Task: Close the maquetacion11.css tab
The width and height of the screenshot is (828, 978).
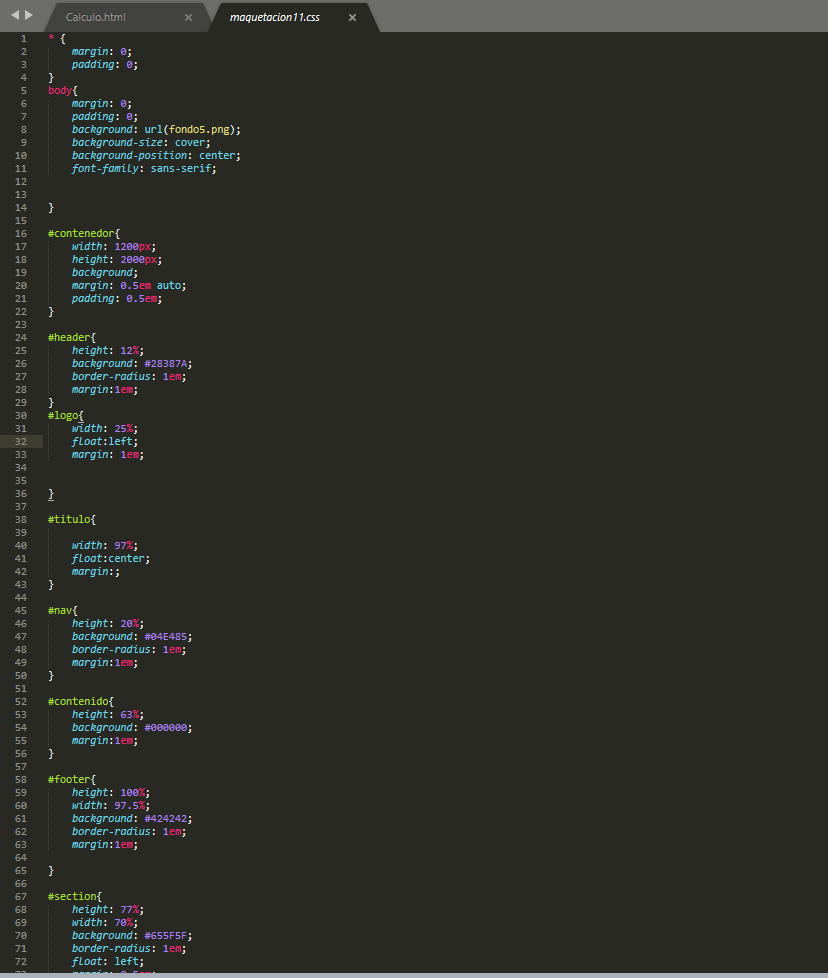Action: click(x=352, y=18)
